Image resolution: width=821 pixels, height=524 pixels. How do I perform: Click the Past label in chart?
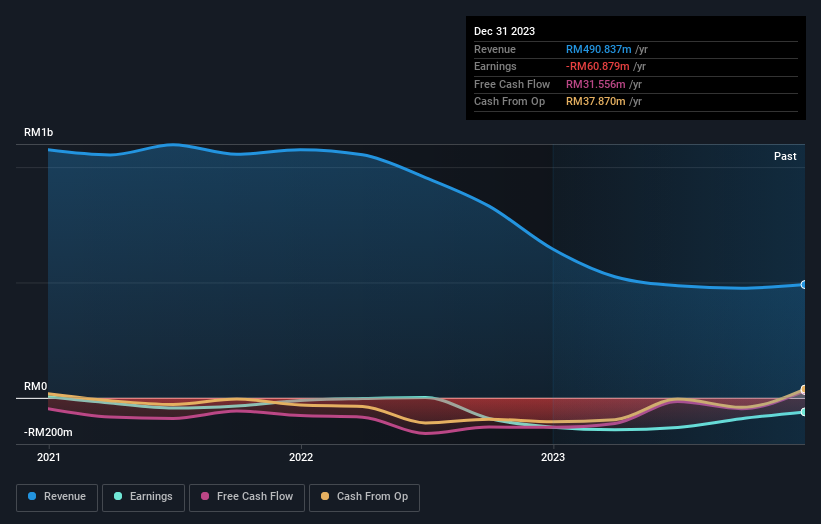coord(785,157)
